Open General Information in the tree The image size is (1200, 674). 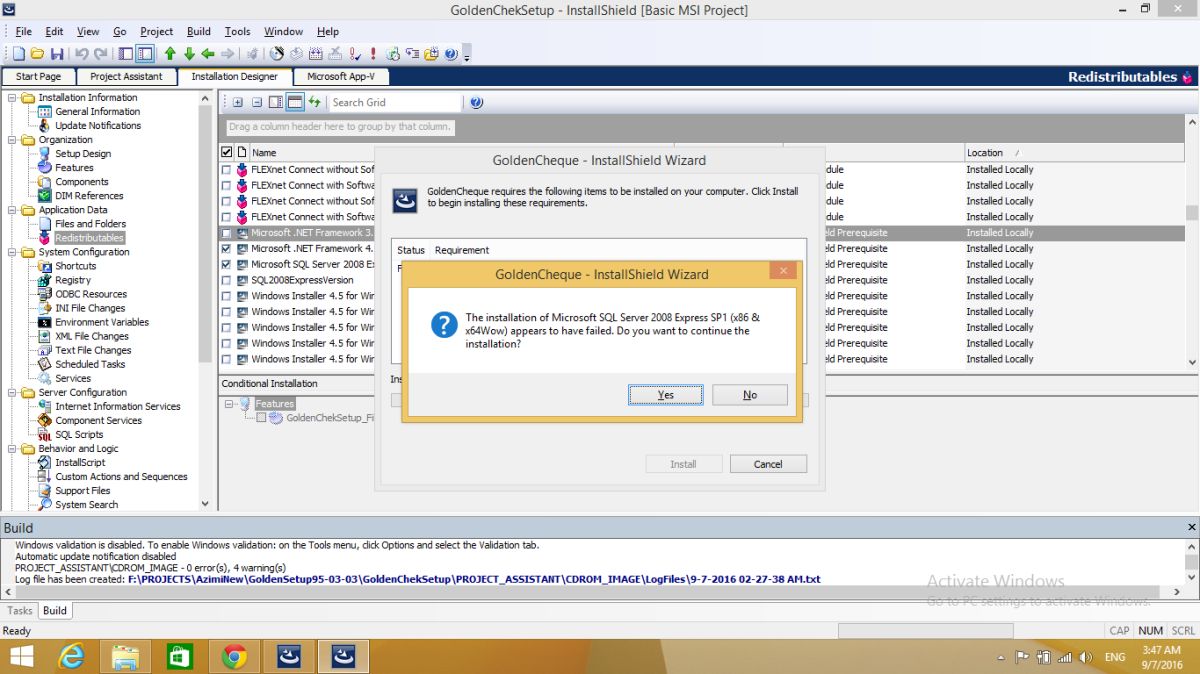(97, 112)
